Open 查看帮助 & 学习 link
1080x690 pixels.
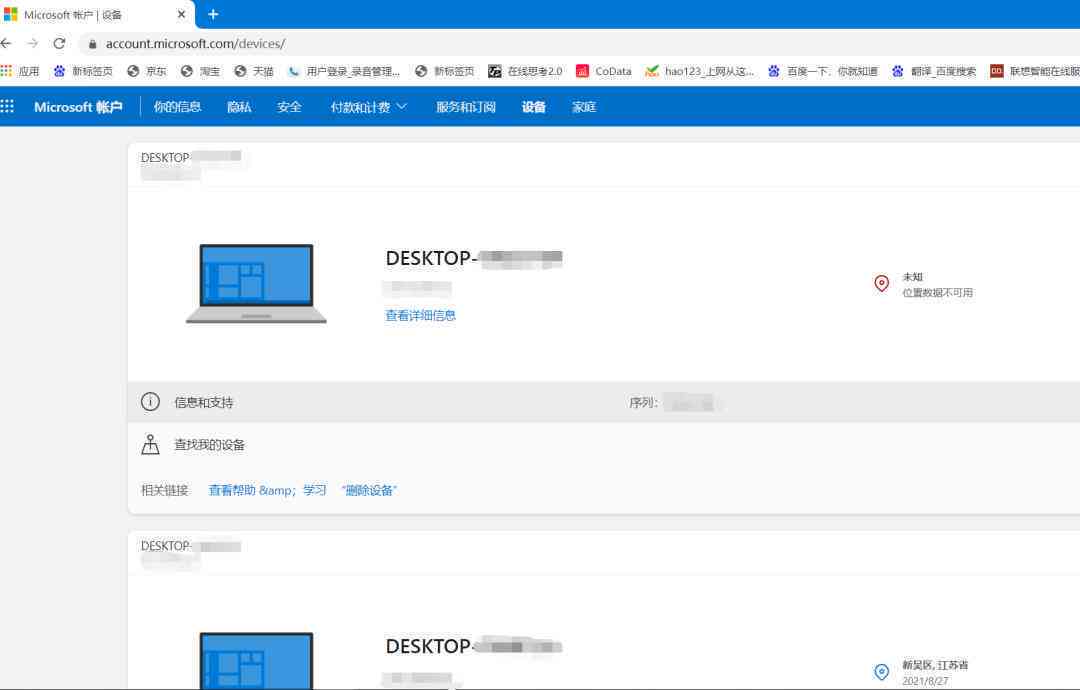coord(267,490)
